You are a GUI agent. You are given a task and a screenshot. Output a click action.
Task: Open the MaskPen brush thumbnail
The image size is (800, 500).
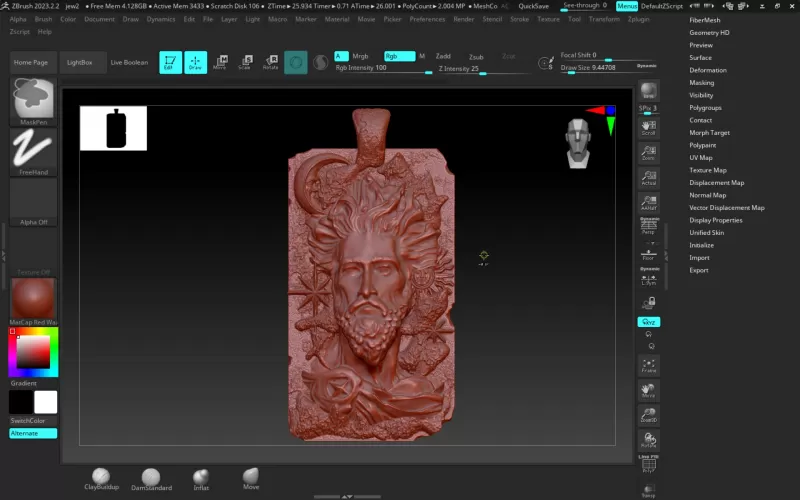point(34,102)
